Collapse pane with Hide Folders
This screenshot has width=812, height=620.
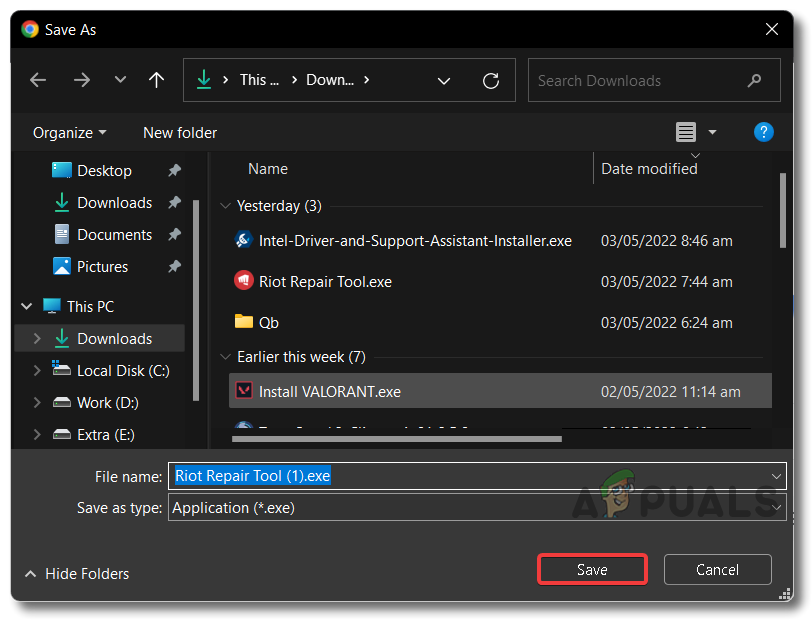77,574
